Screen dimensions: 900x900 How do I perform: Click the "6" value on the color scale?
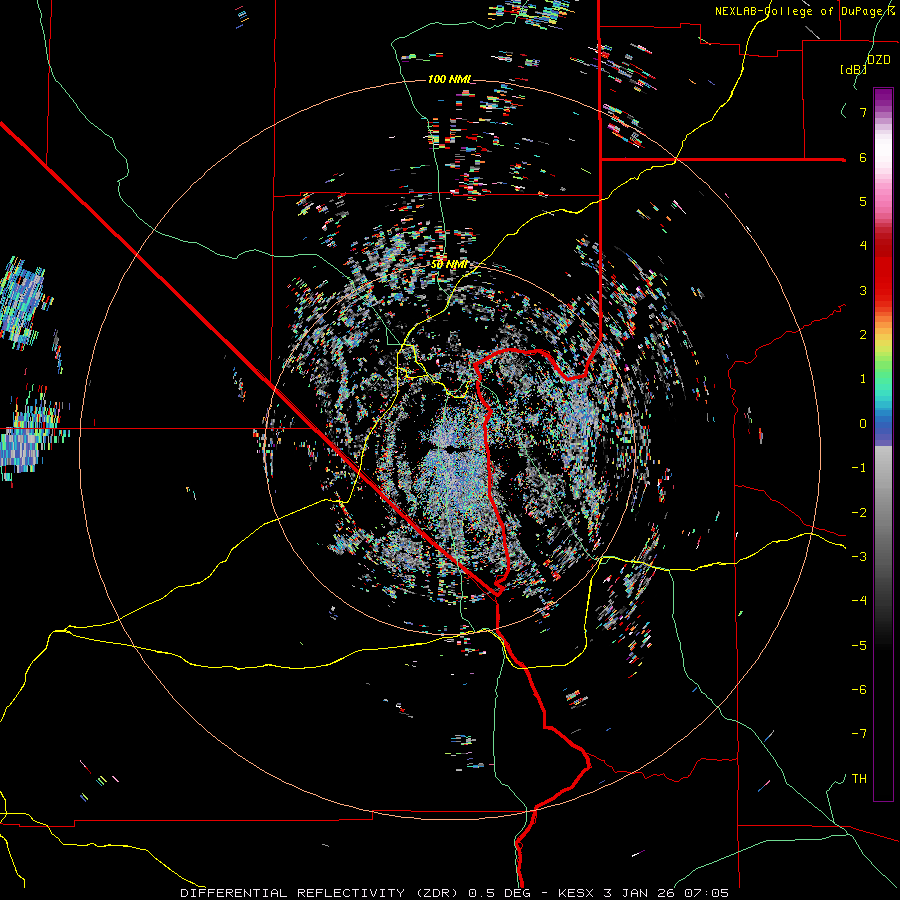click(863, 157)
